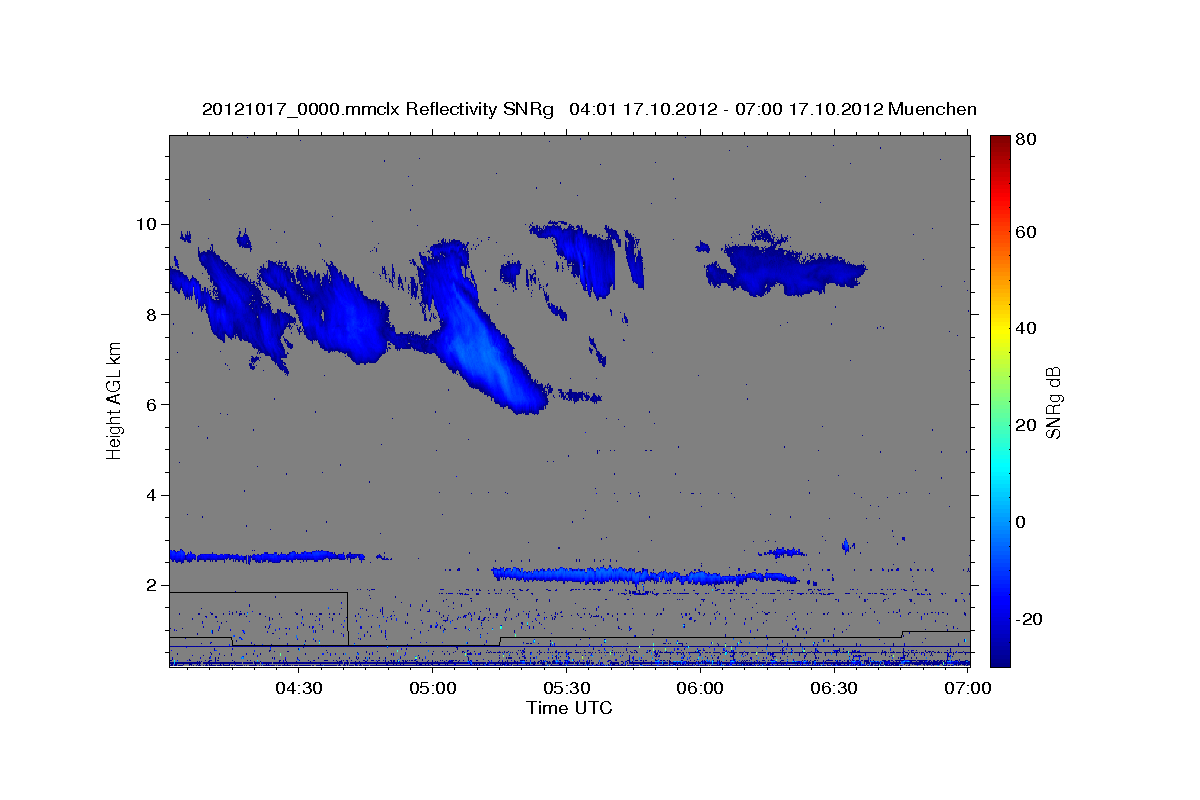The width and height of the screenshot is (1200, 800).
Task: Click the 'Time UTC' axis label
Action: (x=569, y=708)
